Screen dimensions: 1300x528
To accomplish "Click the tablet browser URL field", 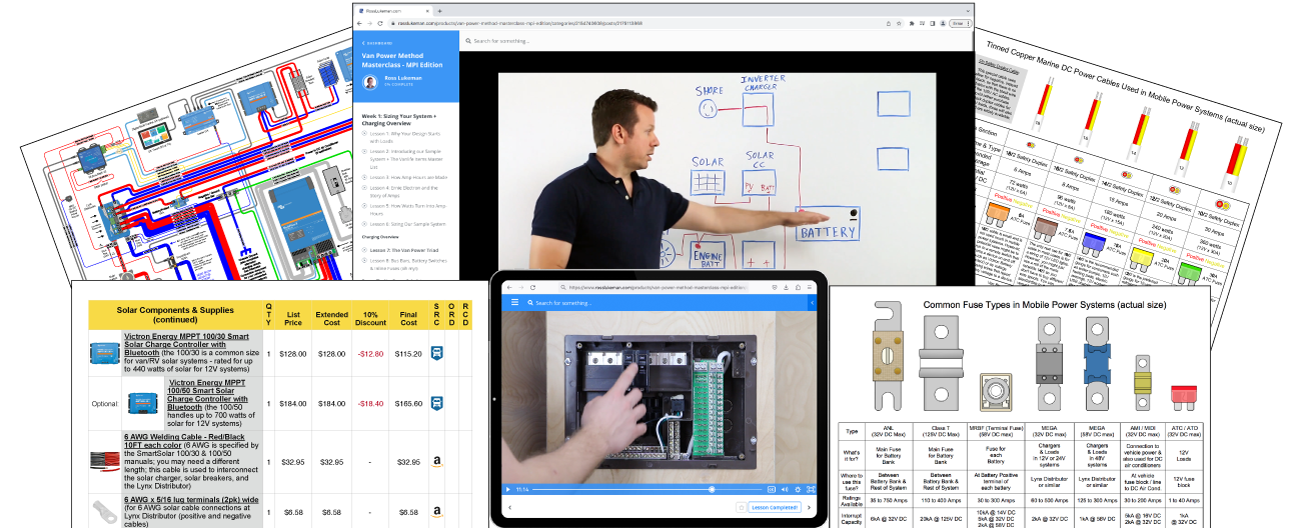I will (x=654, y=287).
